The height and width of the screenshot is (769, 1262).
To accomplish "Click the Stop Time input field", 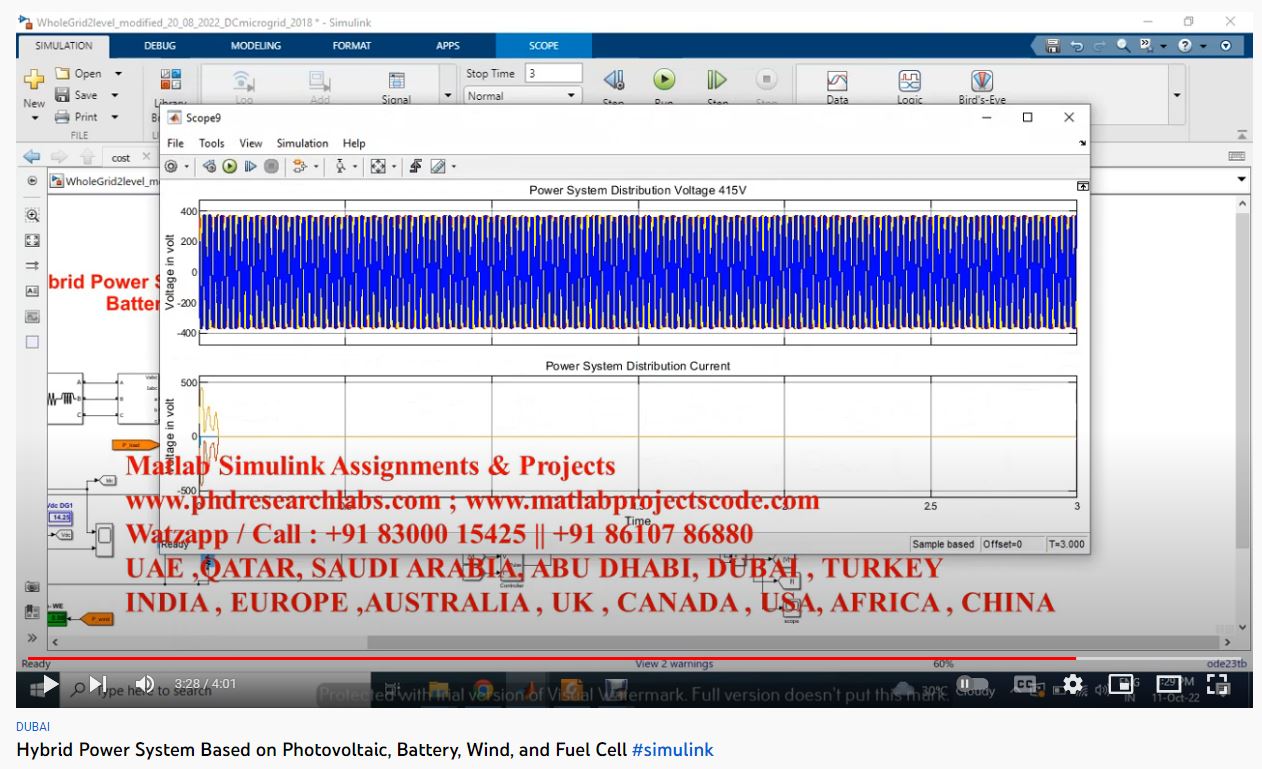I will point(554,73).
